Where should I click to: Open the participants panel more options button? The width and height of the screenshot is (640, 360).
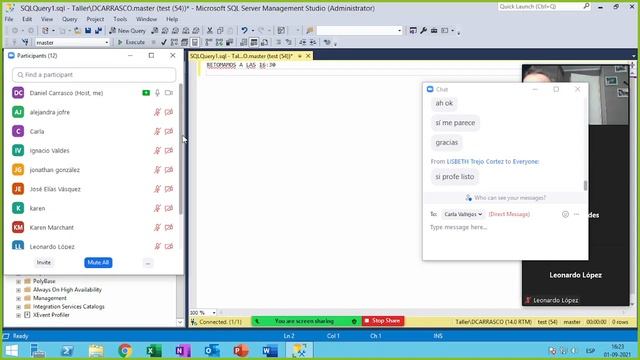(x=148, y=263)
